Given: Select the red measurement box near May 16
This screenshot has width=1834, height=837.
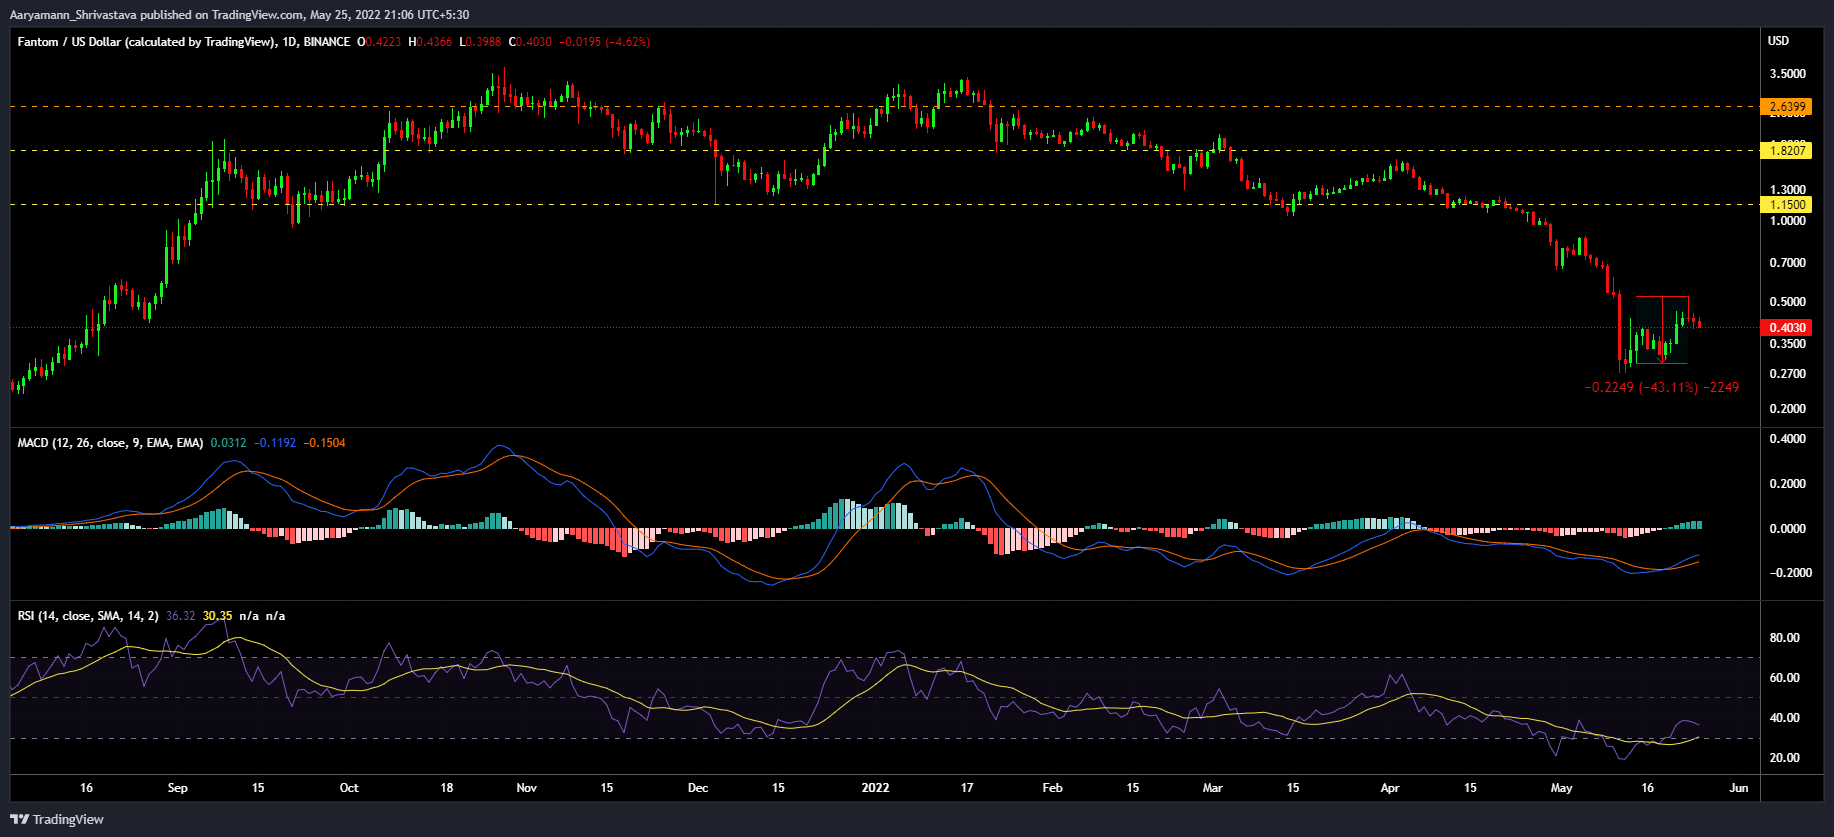Looking at the screenshot, I should click(x=1662, y=329).
